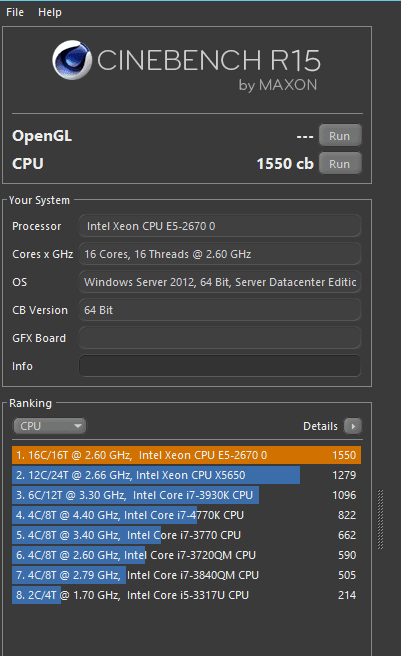Run the OpenGL benchmark
The width and height of the screenshot is (401, 656).
click(339, 136)
